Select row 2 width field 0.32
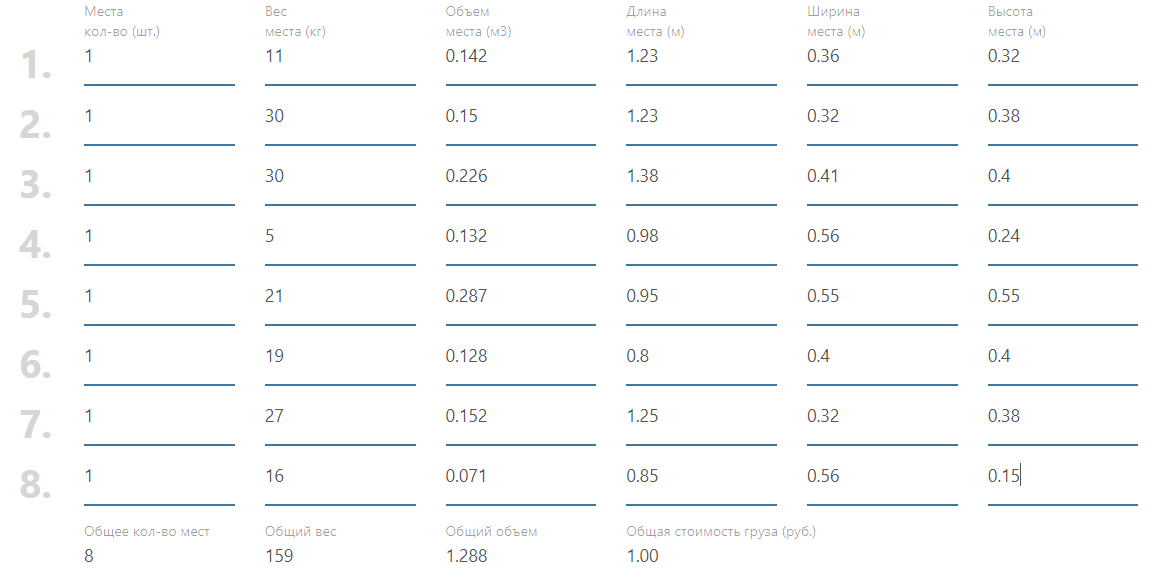This screenshot has width=1159, height=582. 881,117
